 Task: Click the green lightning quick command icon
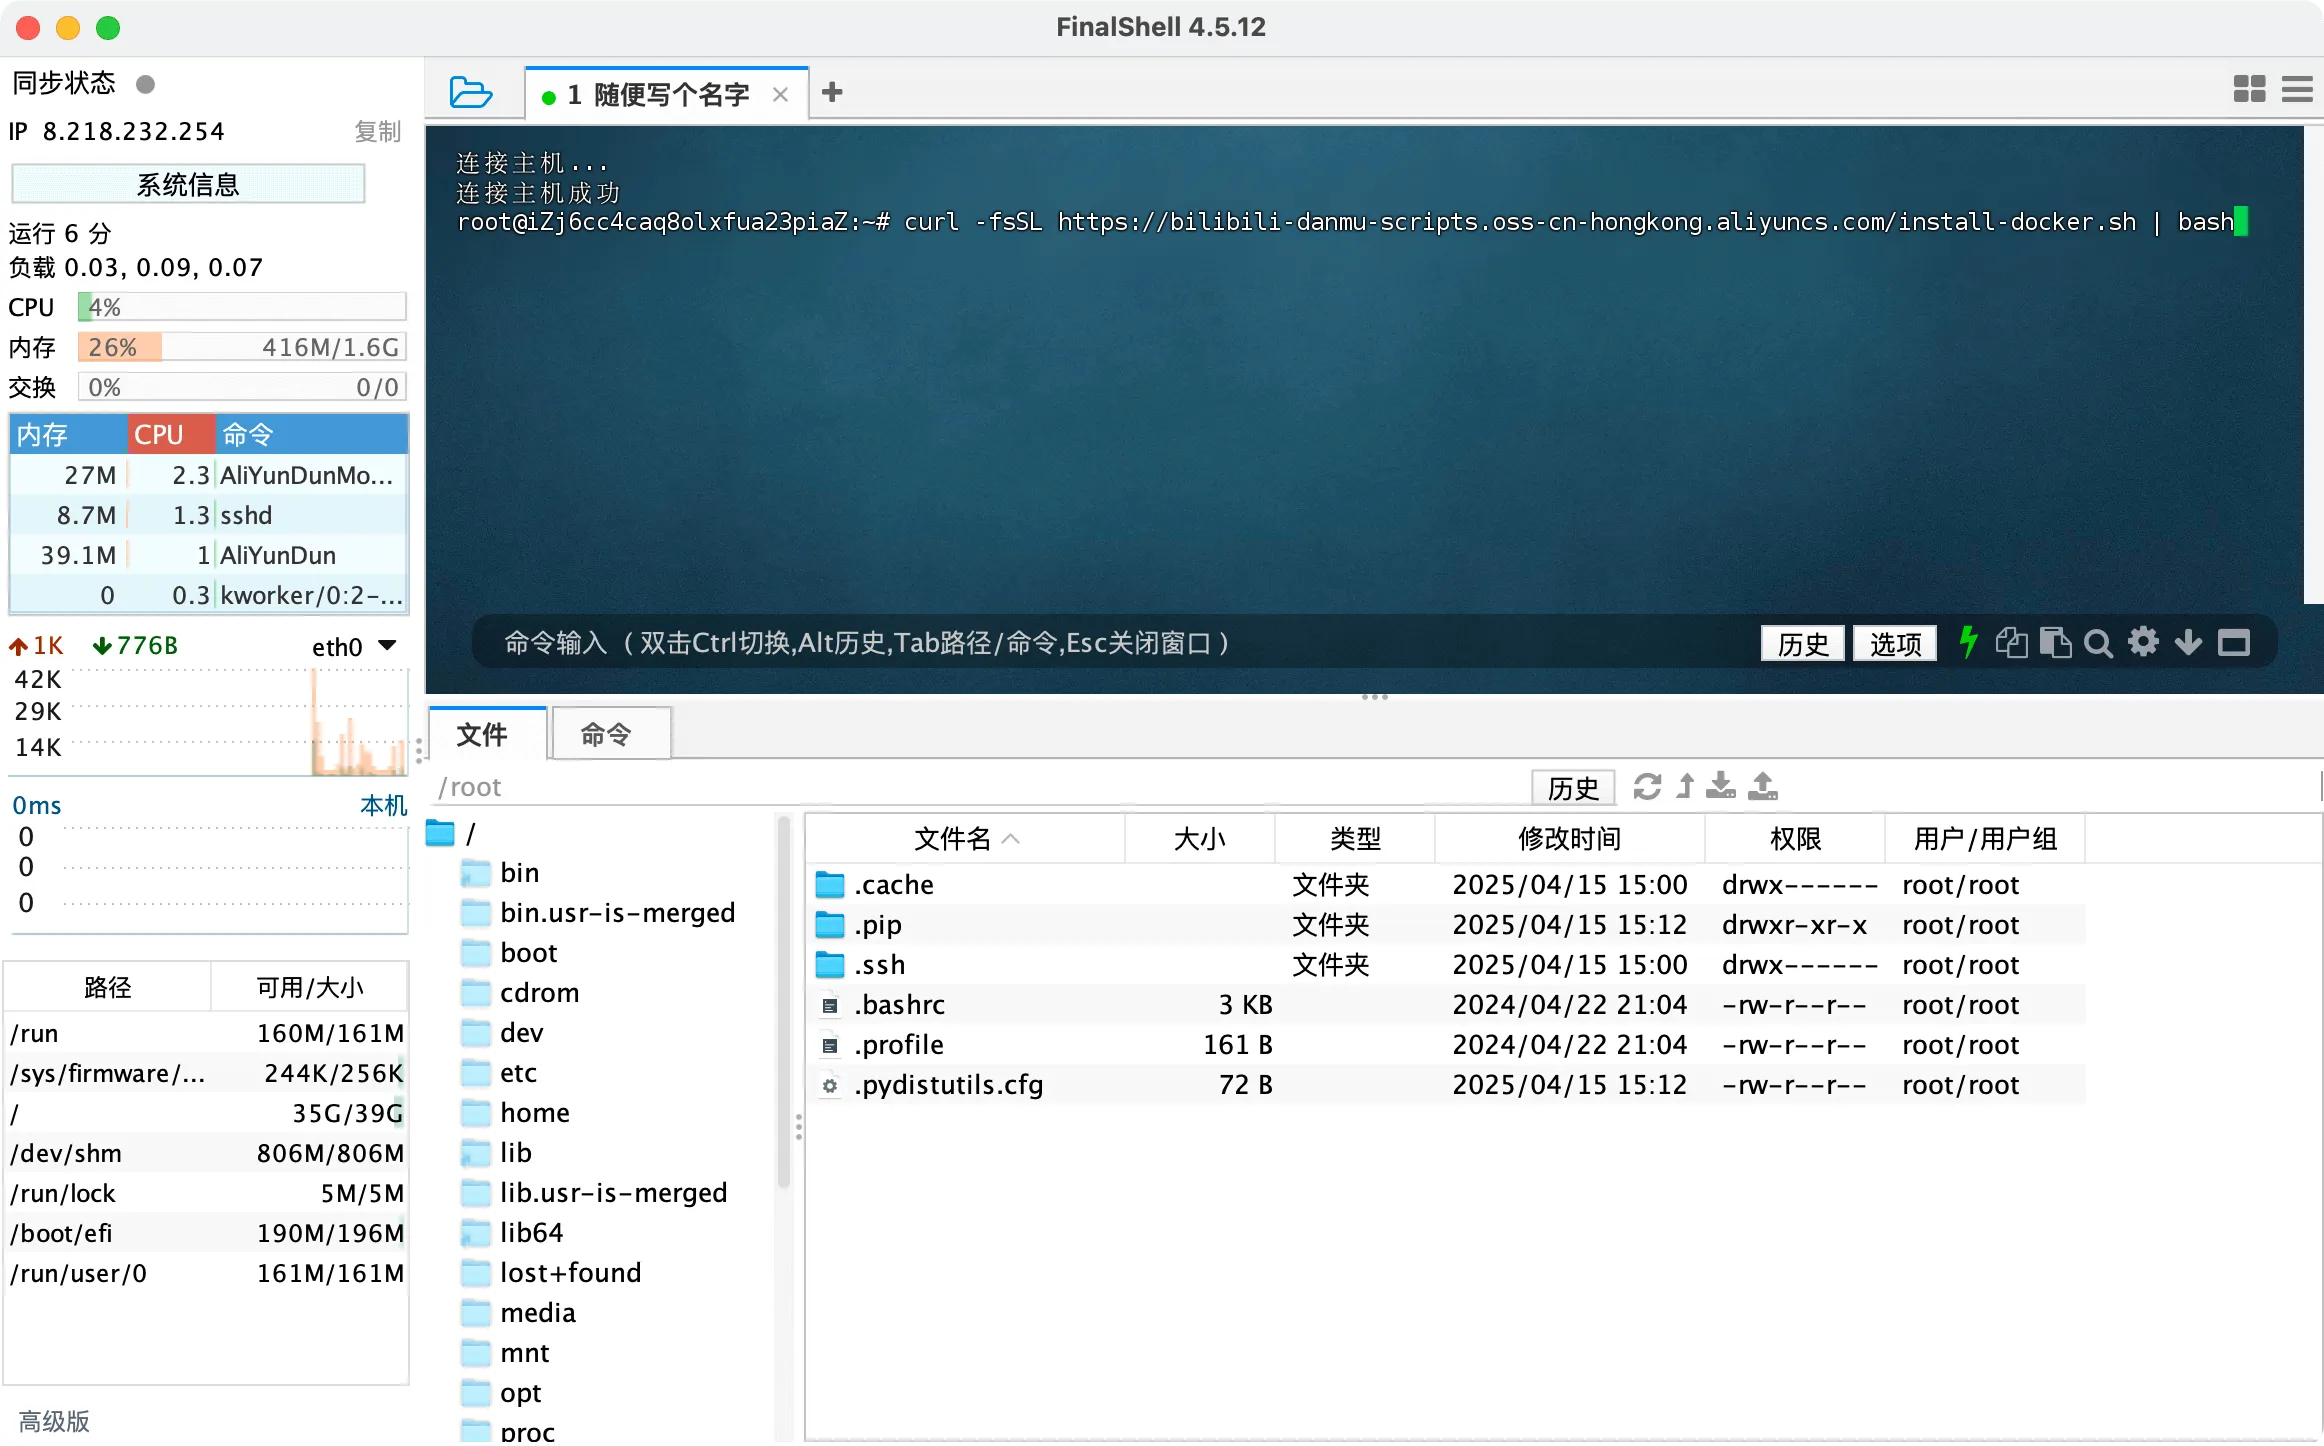[1967, 642]
